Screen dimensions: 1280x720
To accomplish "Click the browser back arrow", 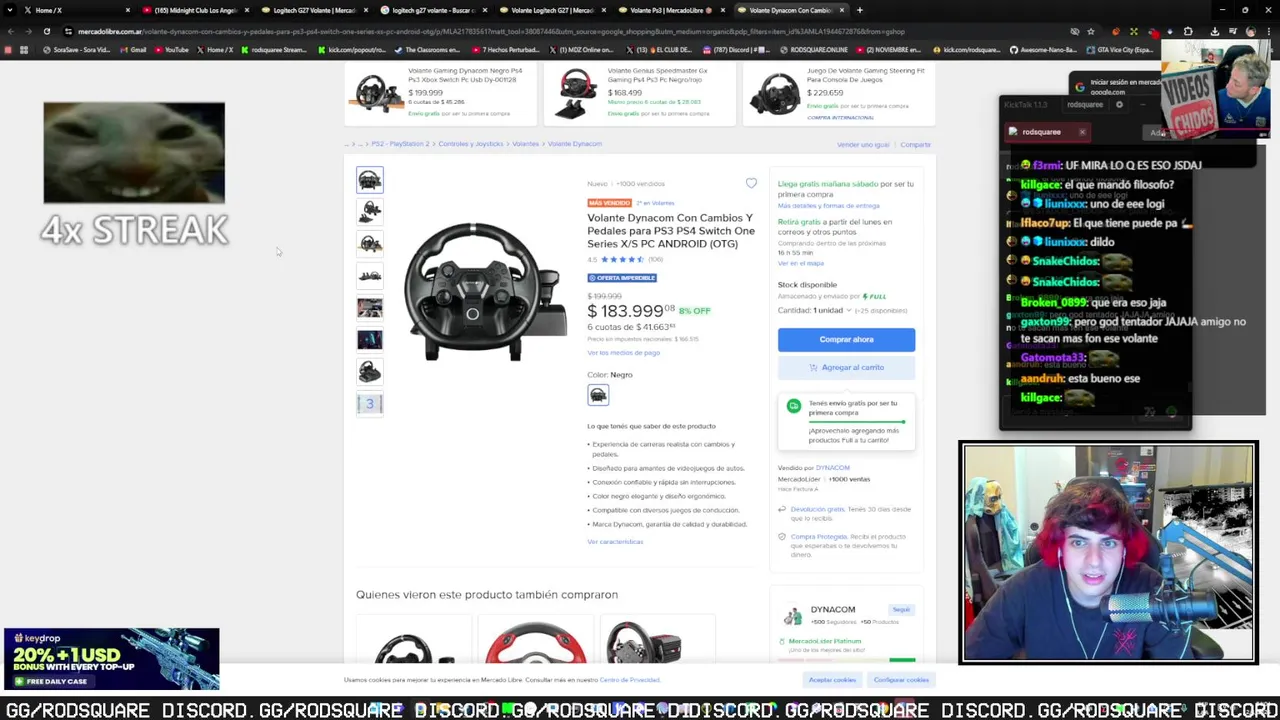I will point(10,31).
